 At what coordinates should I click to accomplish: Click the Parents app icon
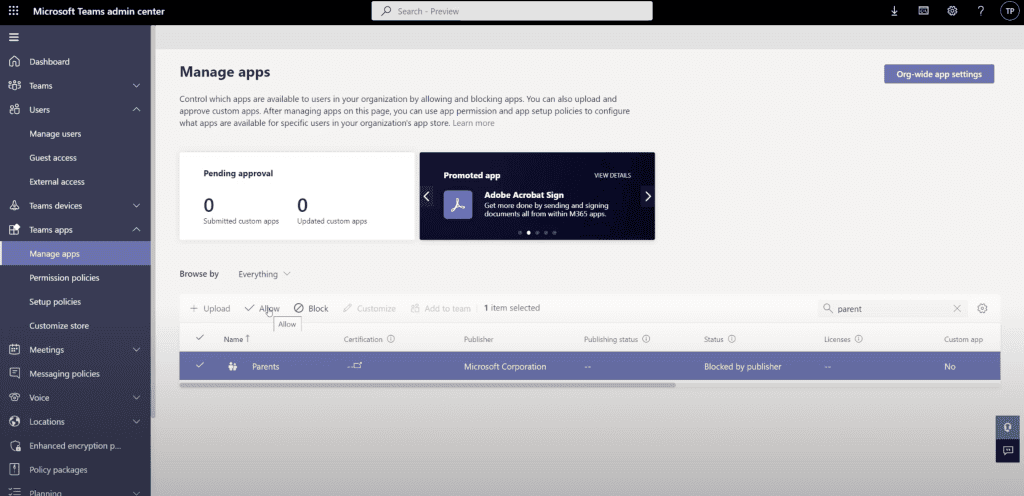tap(232, 367)
